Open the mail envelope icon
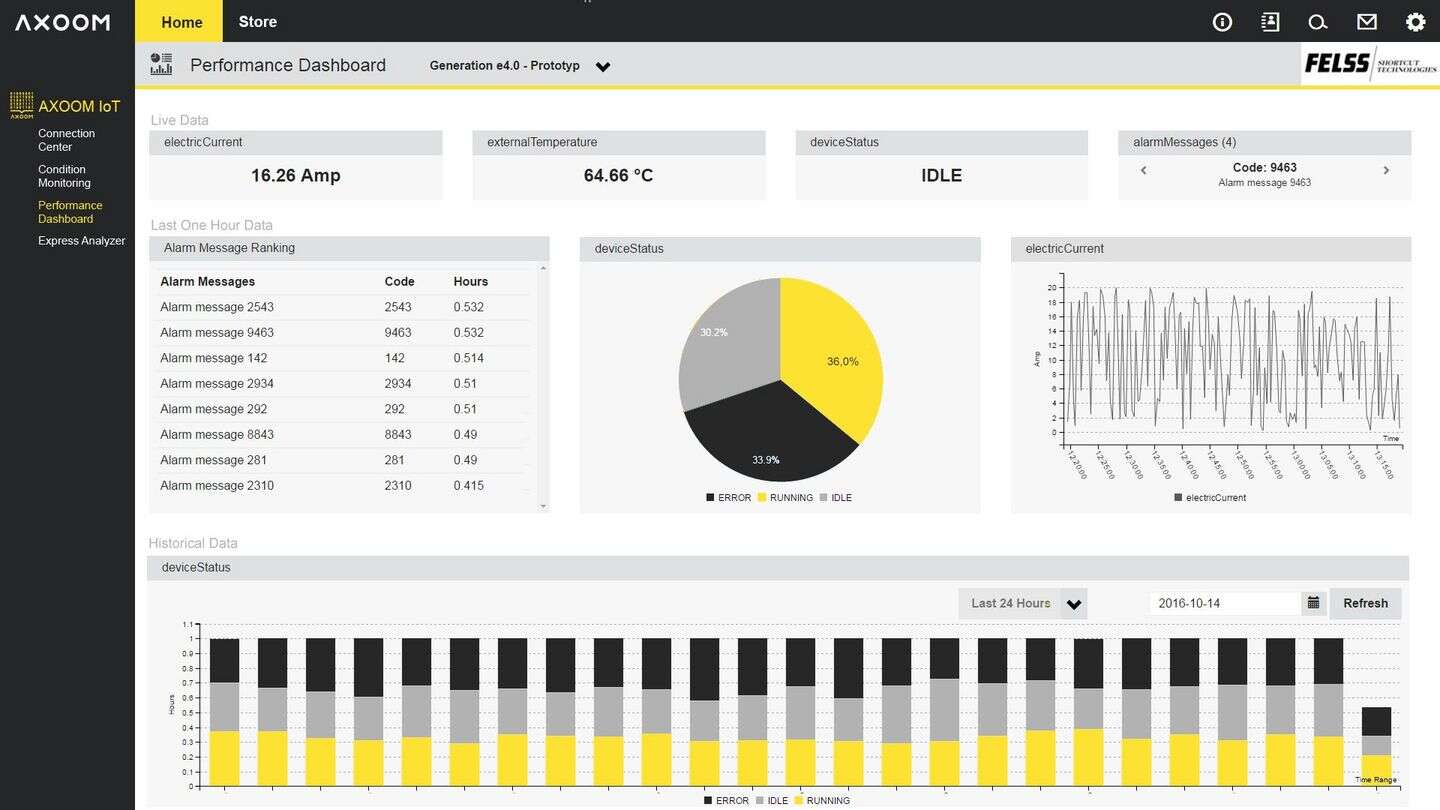 coord(1366,22)
